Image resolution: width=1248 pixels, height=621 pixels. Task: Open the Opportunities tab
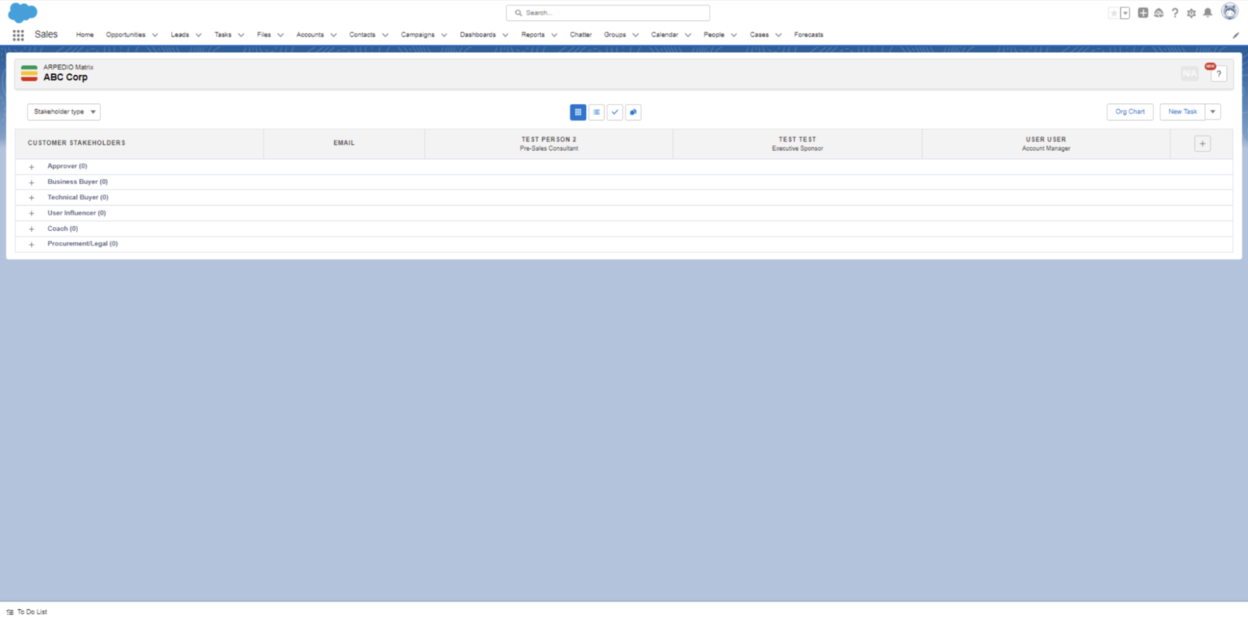126,35
